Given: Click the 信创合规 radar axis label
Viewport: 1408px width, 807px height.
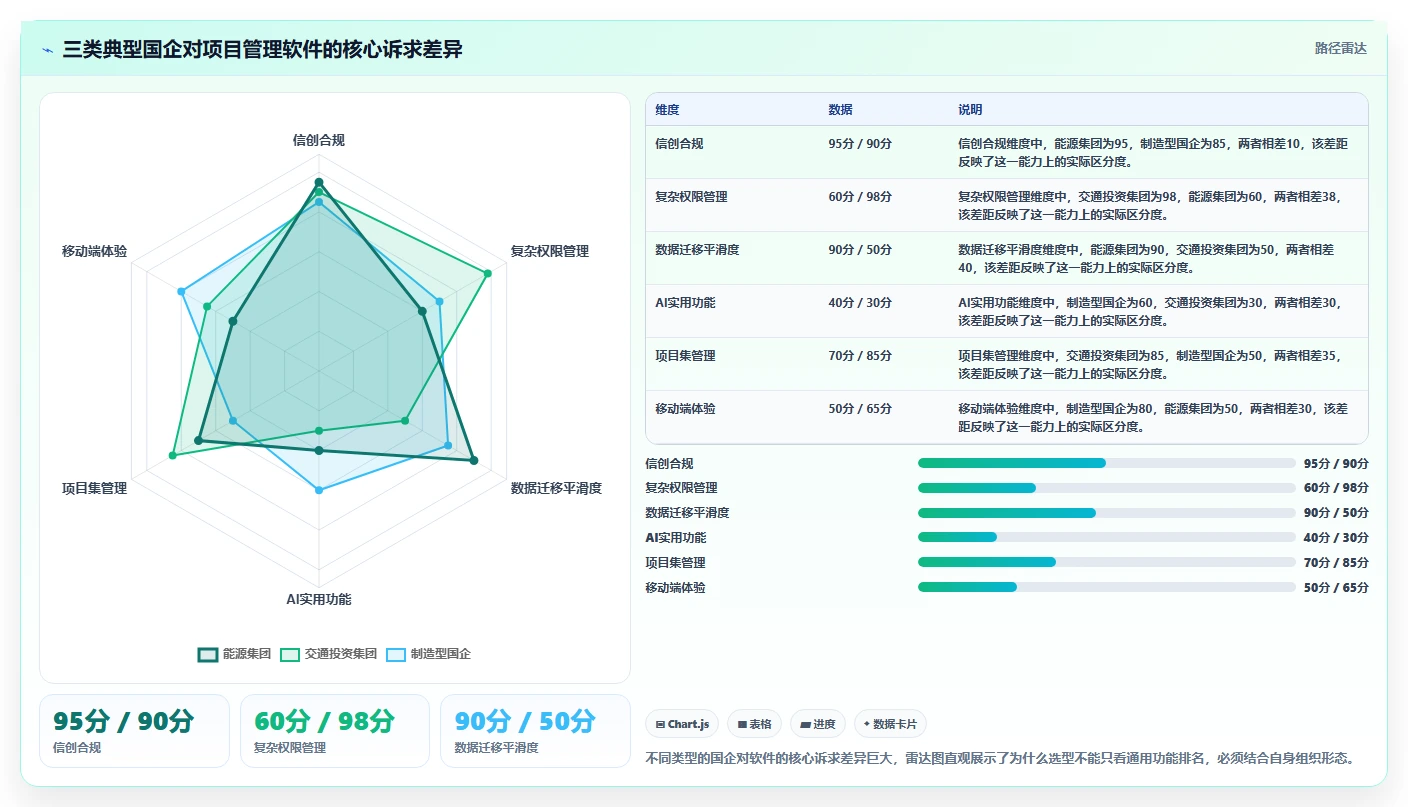Looking at the screenshot, I should pyautogui.click(x=319, y=140).
